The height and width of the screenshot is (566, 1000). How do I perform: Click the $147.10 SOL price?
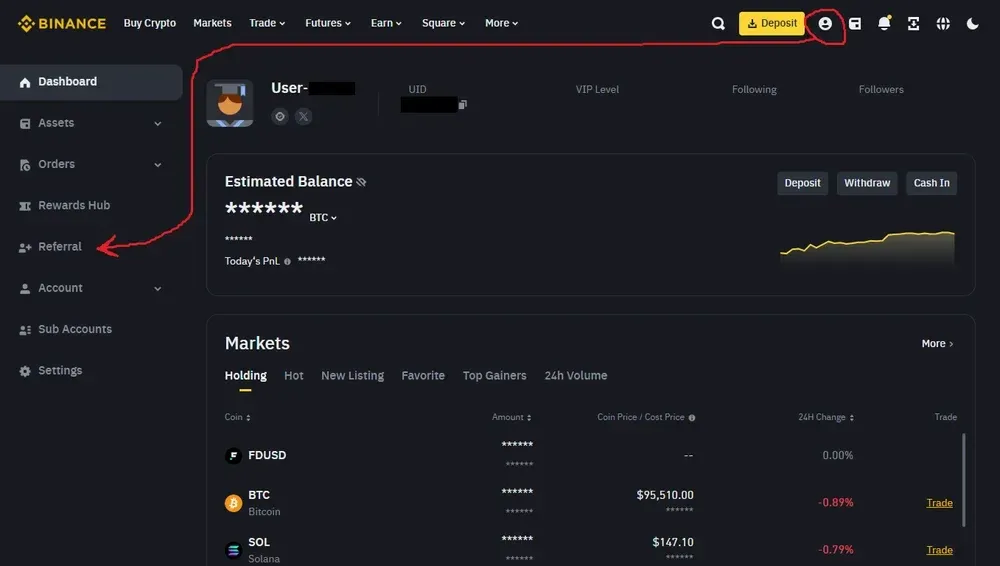pos(673,542)
